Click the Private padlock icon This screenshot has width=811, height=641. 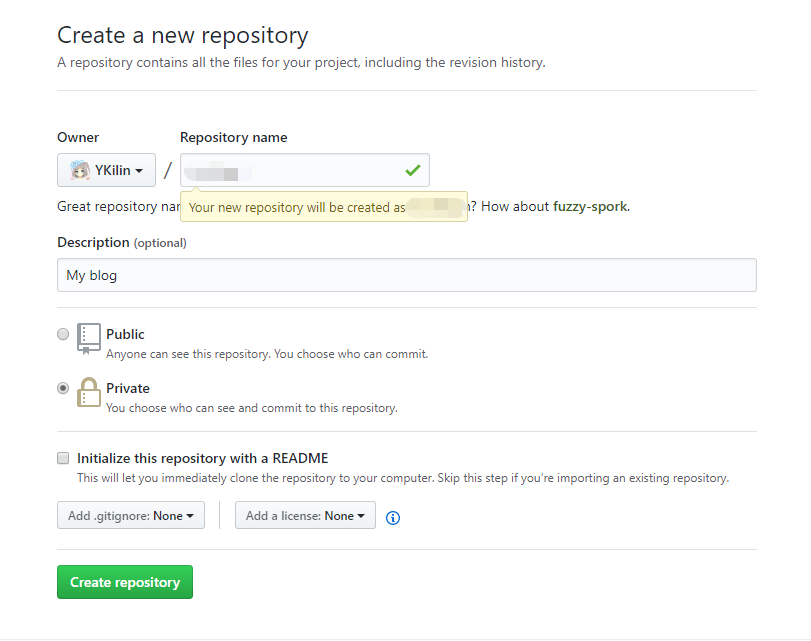point(88,392)
